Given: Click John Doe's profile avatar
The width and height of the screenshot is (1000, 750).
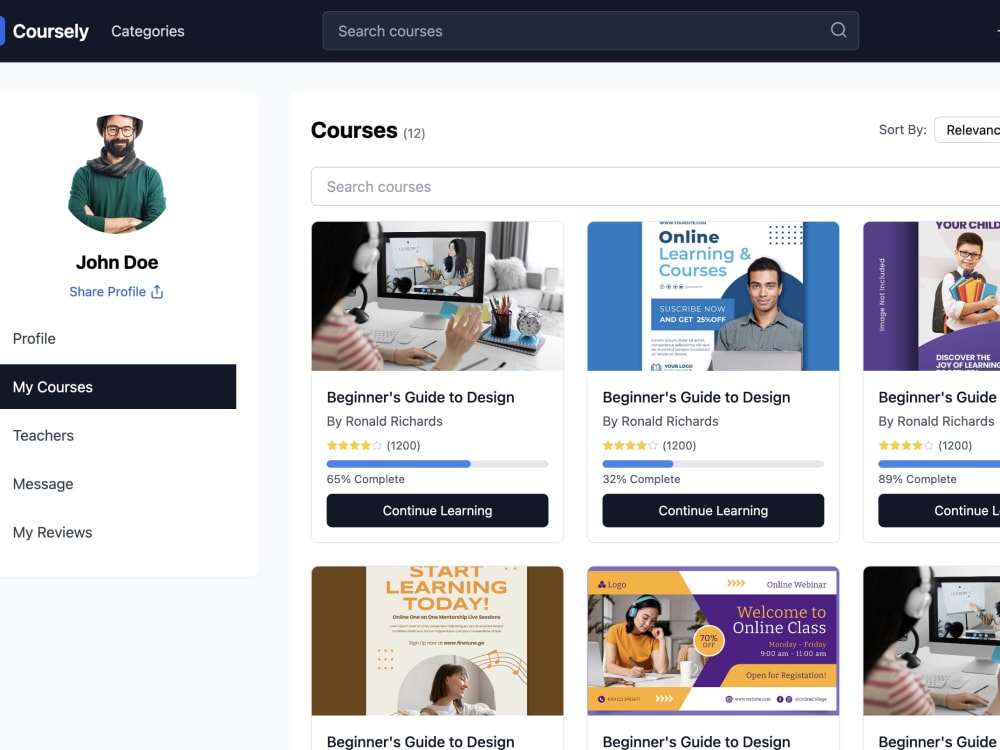Looking at the screenshot, I should (x=117, y=173).
